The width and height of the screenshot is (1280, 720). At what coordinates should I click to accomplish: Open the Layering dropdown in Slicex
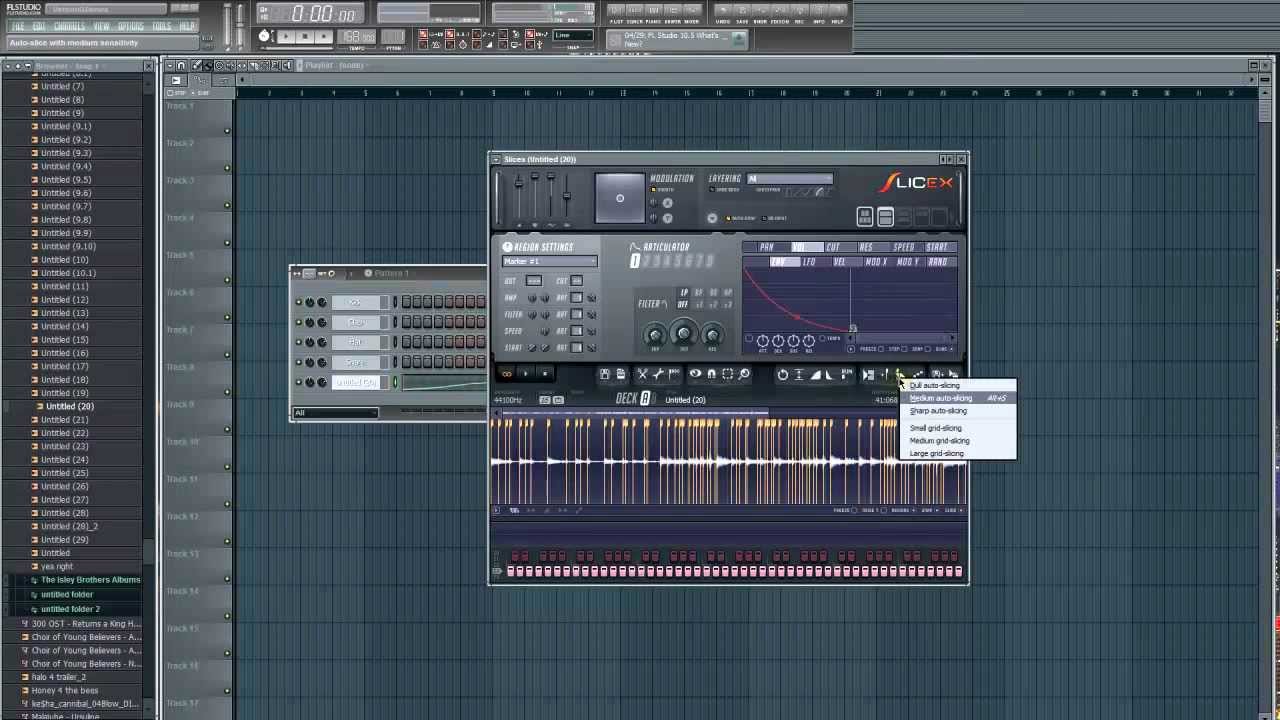click(x=790, y=179)
